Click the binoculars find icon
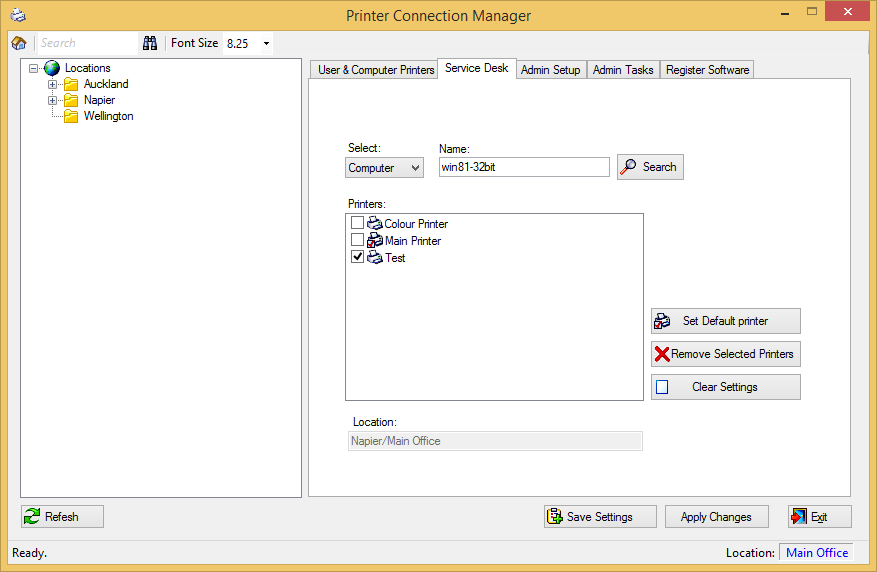Screen dimensions: 877x572 point(150,43)
